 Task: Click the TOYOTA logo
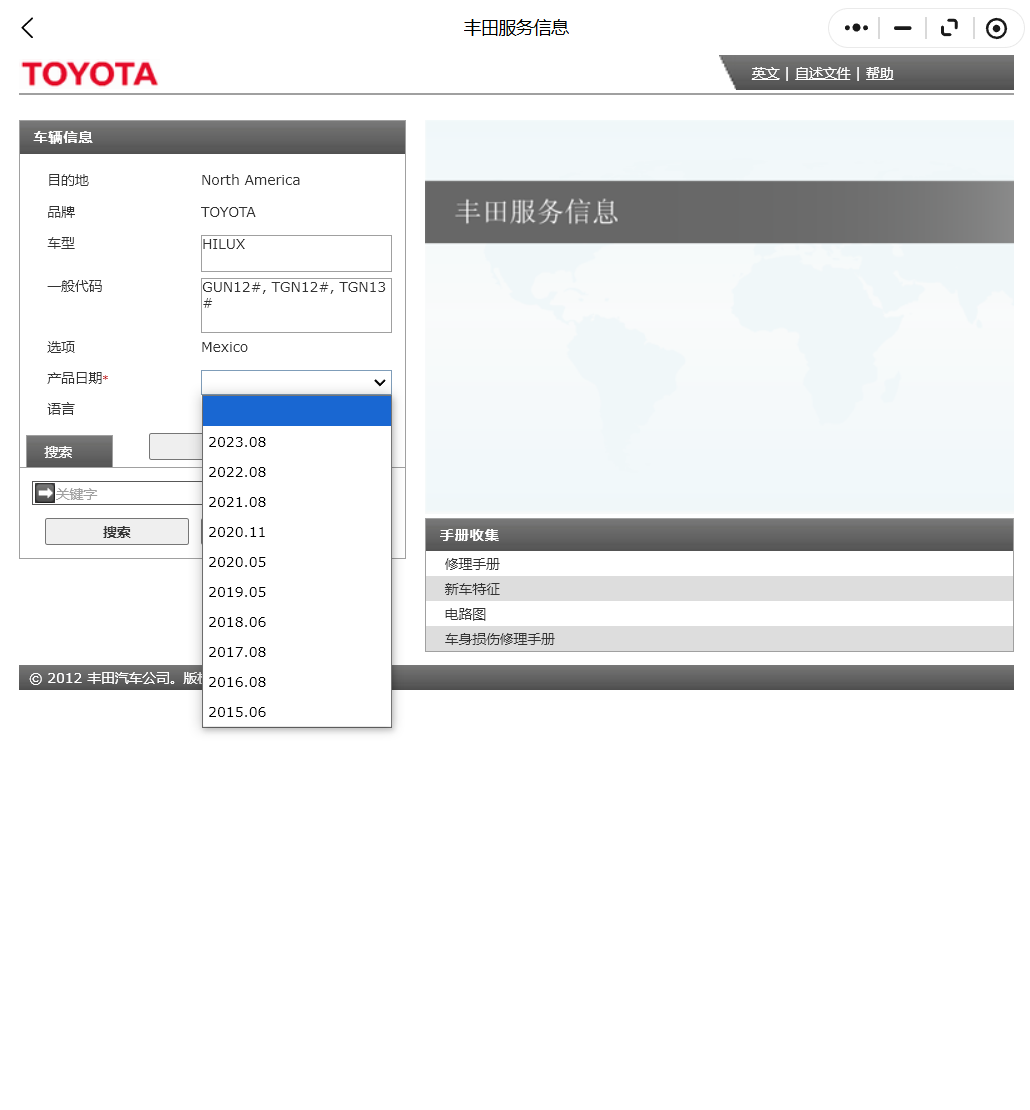pos(89,73)
